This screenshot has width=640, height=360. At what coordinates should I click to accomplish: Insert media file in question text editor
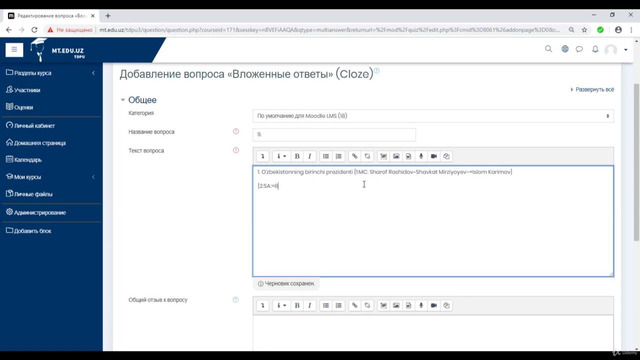pyautogui.click(x=409, y=156)
